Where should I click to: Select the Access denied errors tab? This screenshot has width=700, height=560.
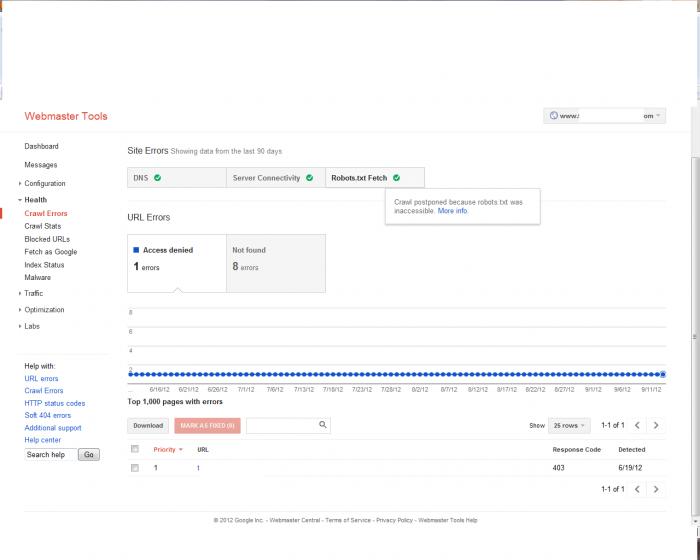177,263
